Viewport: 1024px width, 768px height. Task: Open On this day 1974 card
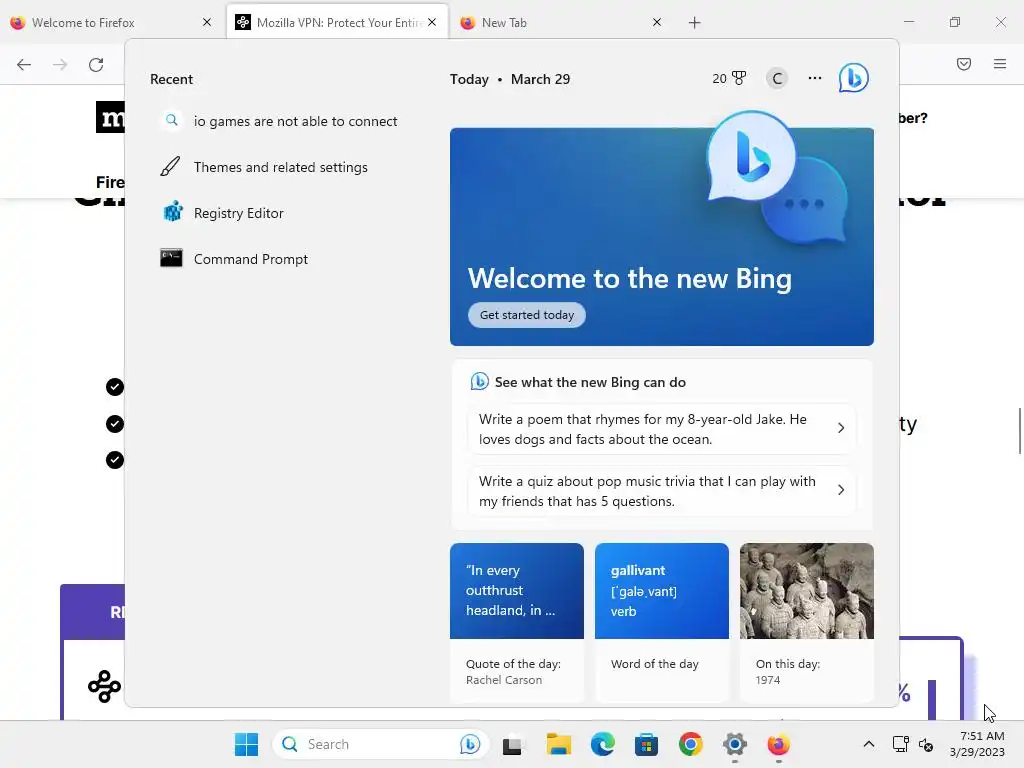[x=807, y=622]
